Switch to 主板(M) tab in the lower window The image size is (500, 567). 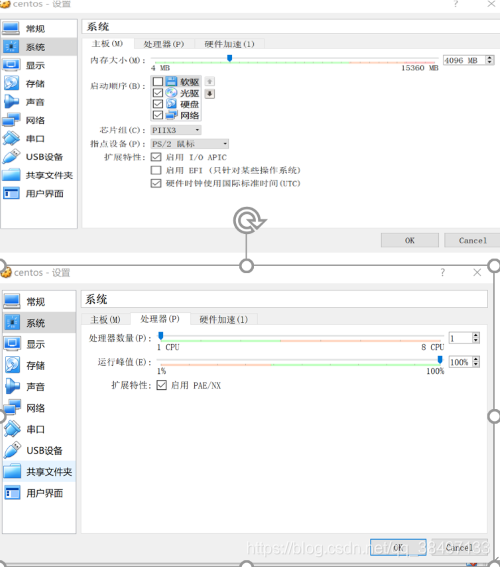[x=105, y=320]
